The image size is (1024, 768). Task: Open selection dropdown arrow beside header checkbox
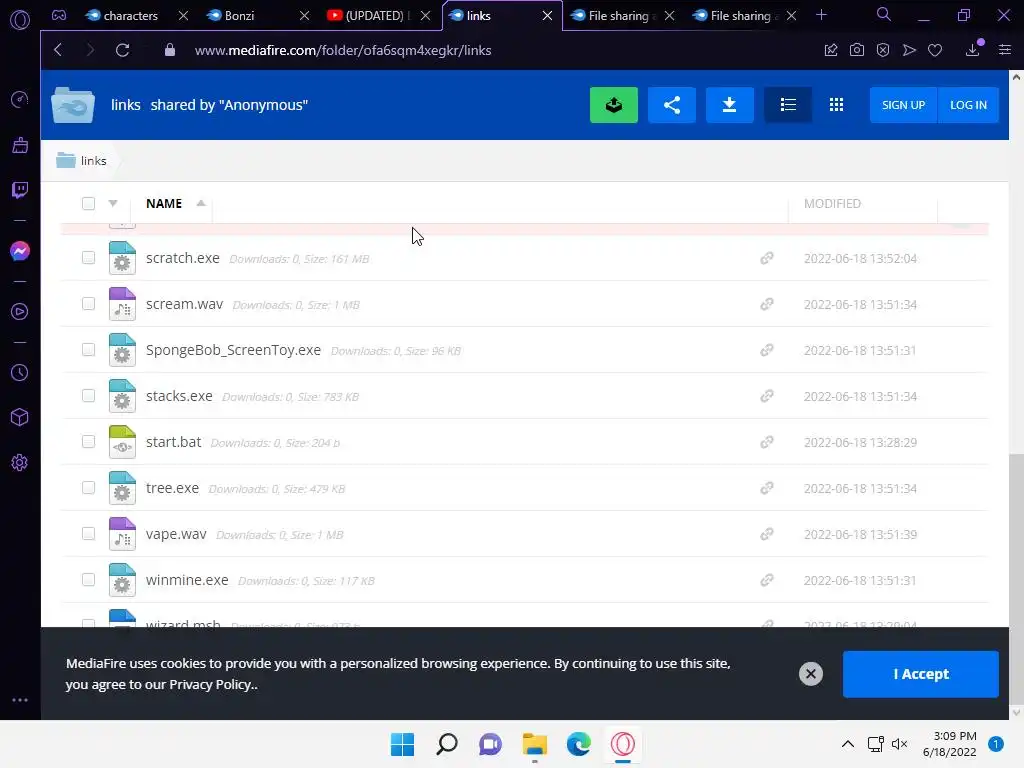pos(113,203)
